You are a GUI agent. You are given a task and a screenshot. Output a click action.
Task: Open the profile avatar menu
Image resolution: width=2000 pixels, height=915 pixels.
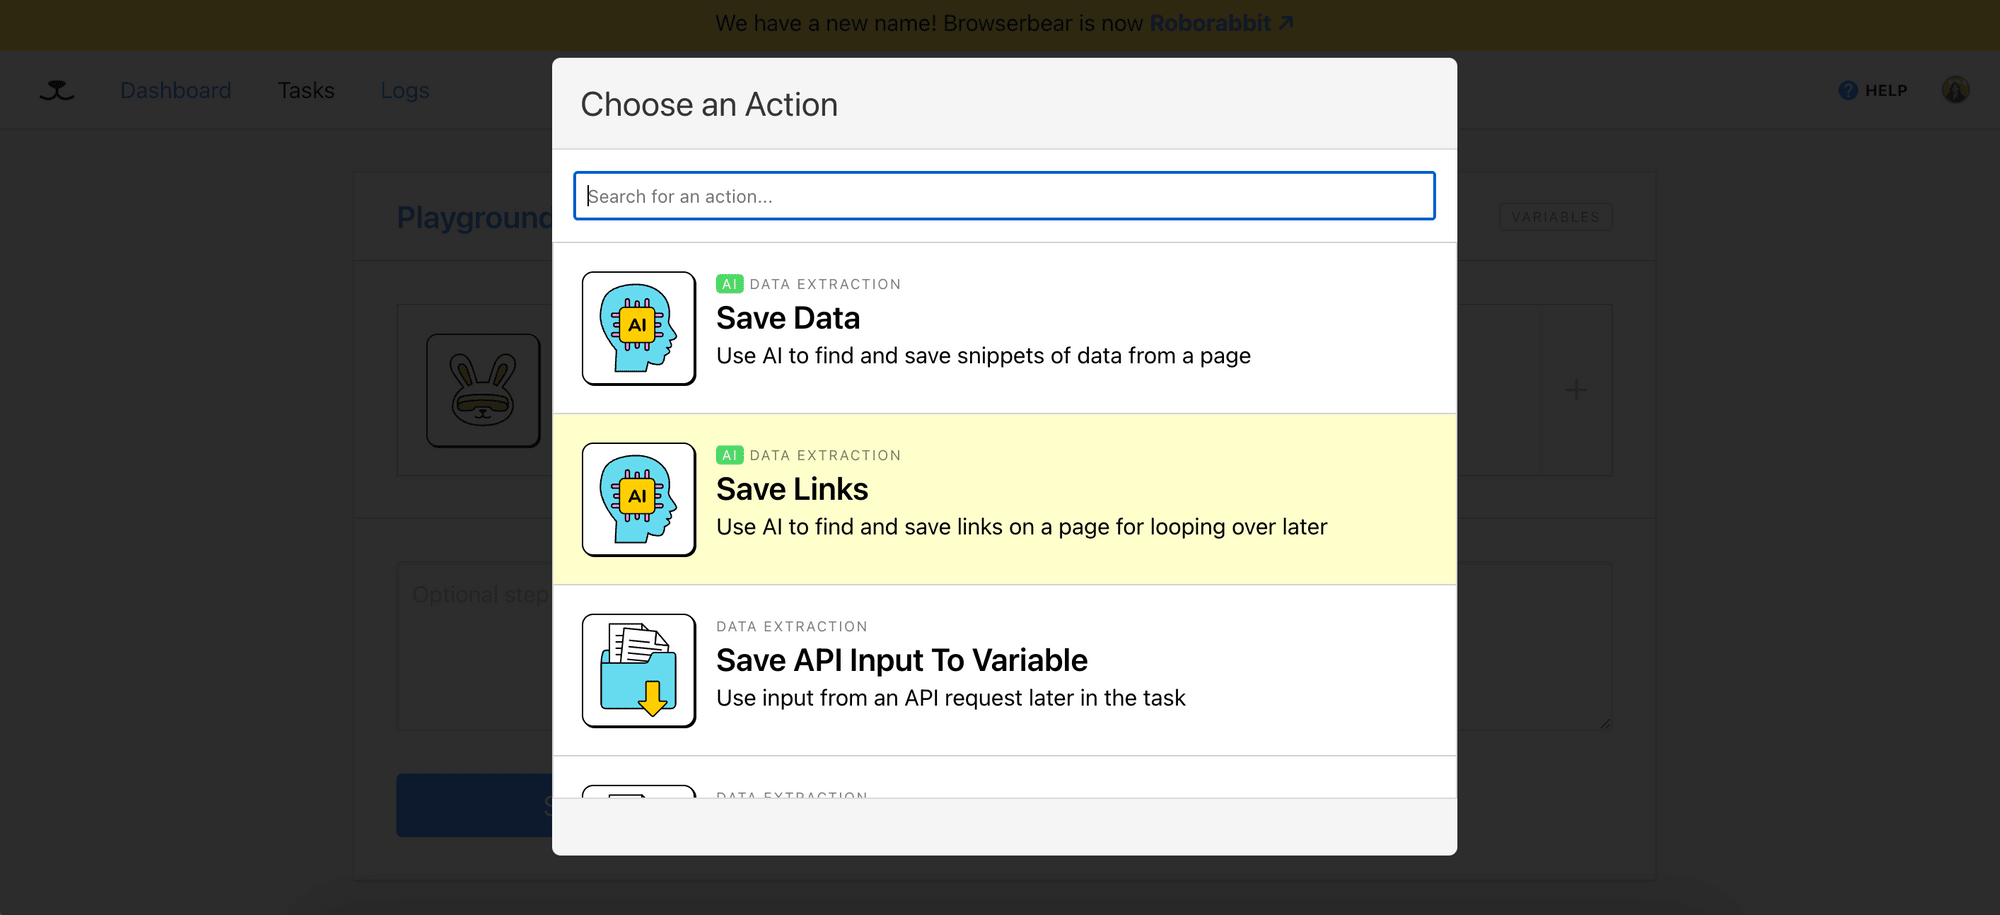point(1955,90)
